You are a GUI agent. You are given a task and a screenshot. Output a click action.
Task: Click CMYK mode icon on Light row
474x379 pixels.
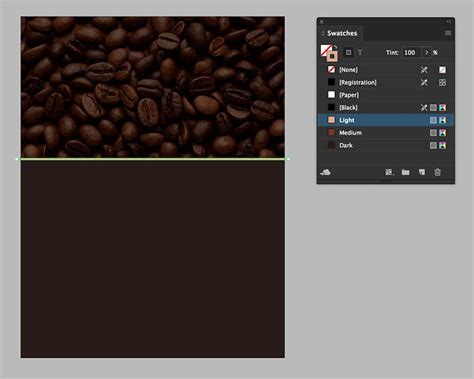442,120
